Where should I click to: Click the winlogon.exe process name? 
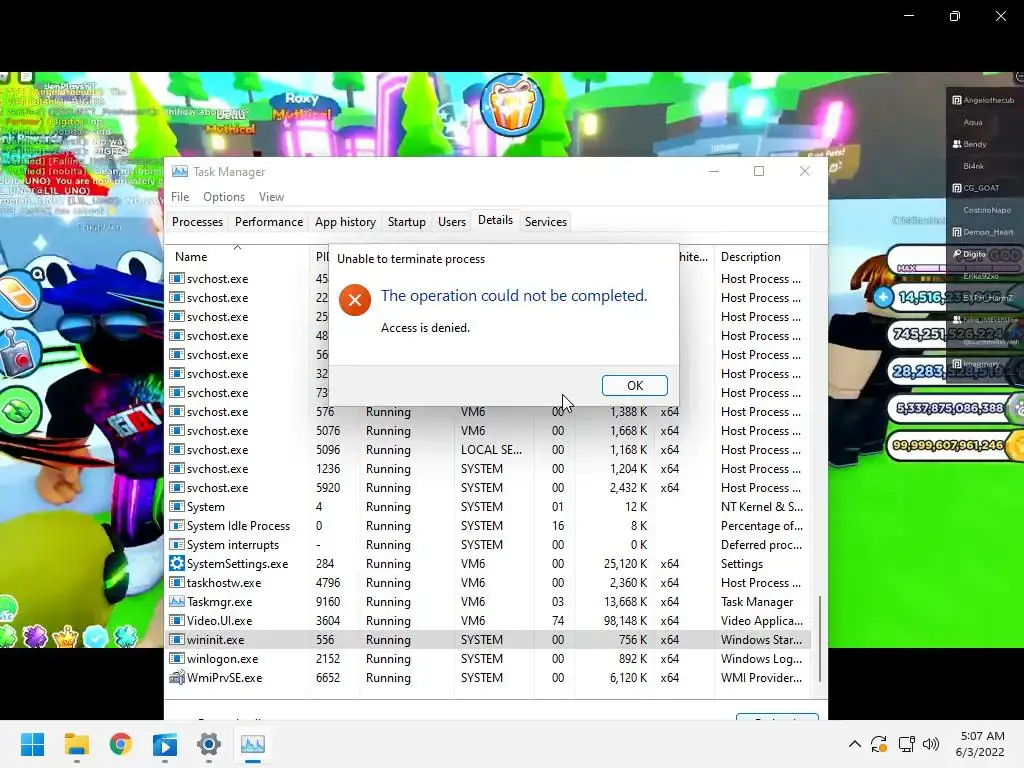tap(223, 658)
